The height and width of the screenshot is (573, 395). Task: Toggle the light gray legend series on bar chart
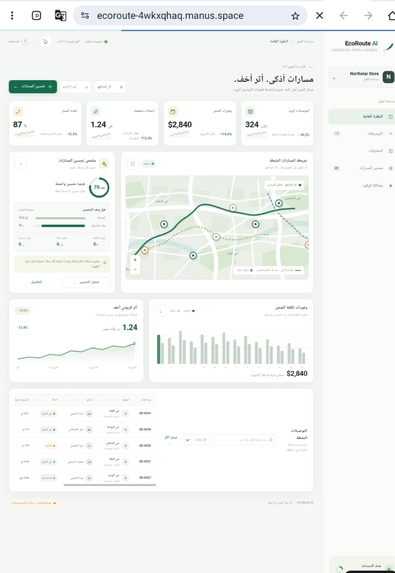(x=175, y=311)
